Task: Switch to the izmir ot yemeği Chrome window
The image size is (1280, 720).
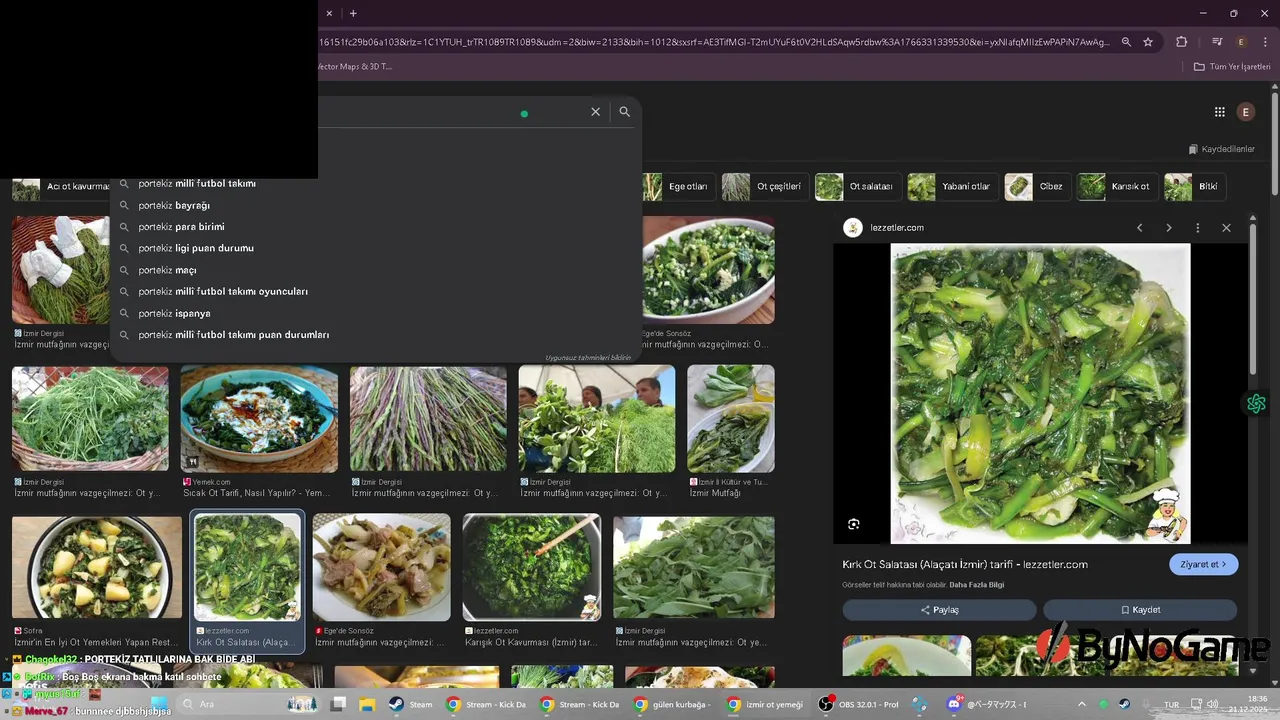Action: pos(765,704)
